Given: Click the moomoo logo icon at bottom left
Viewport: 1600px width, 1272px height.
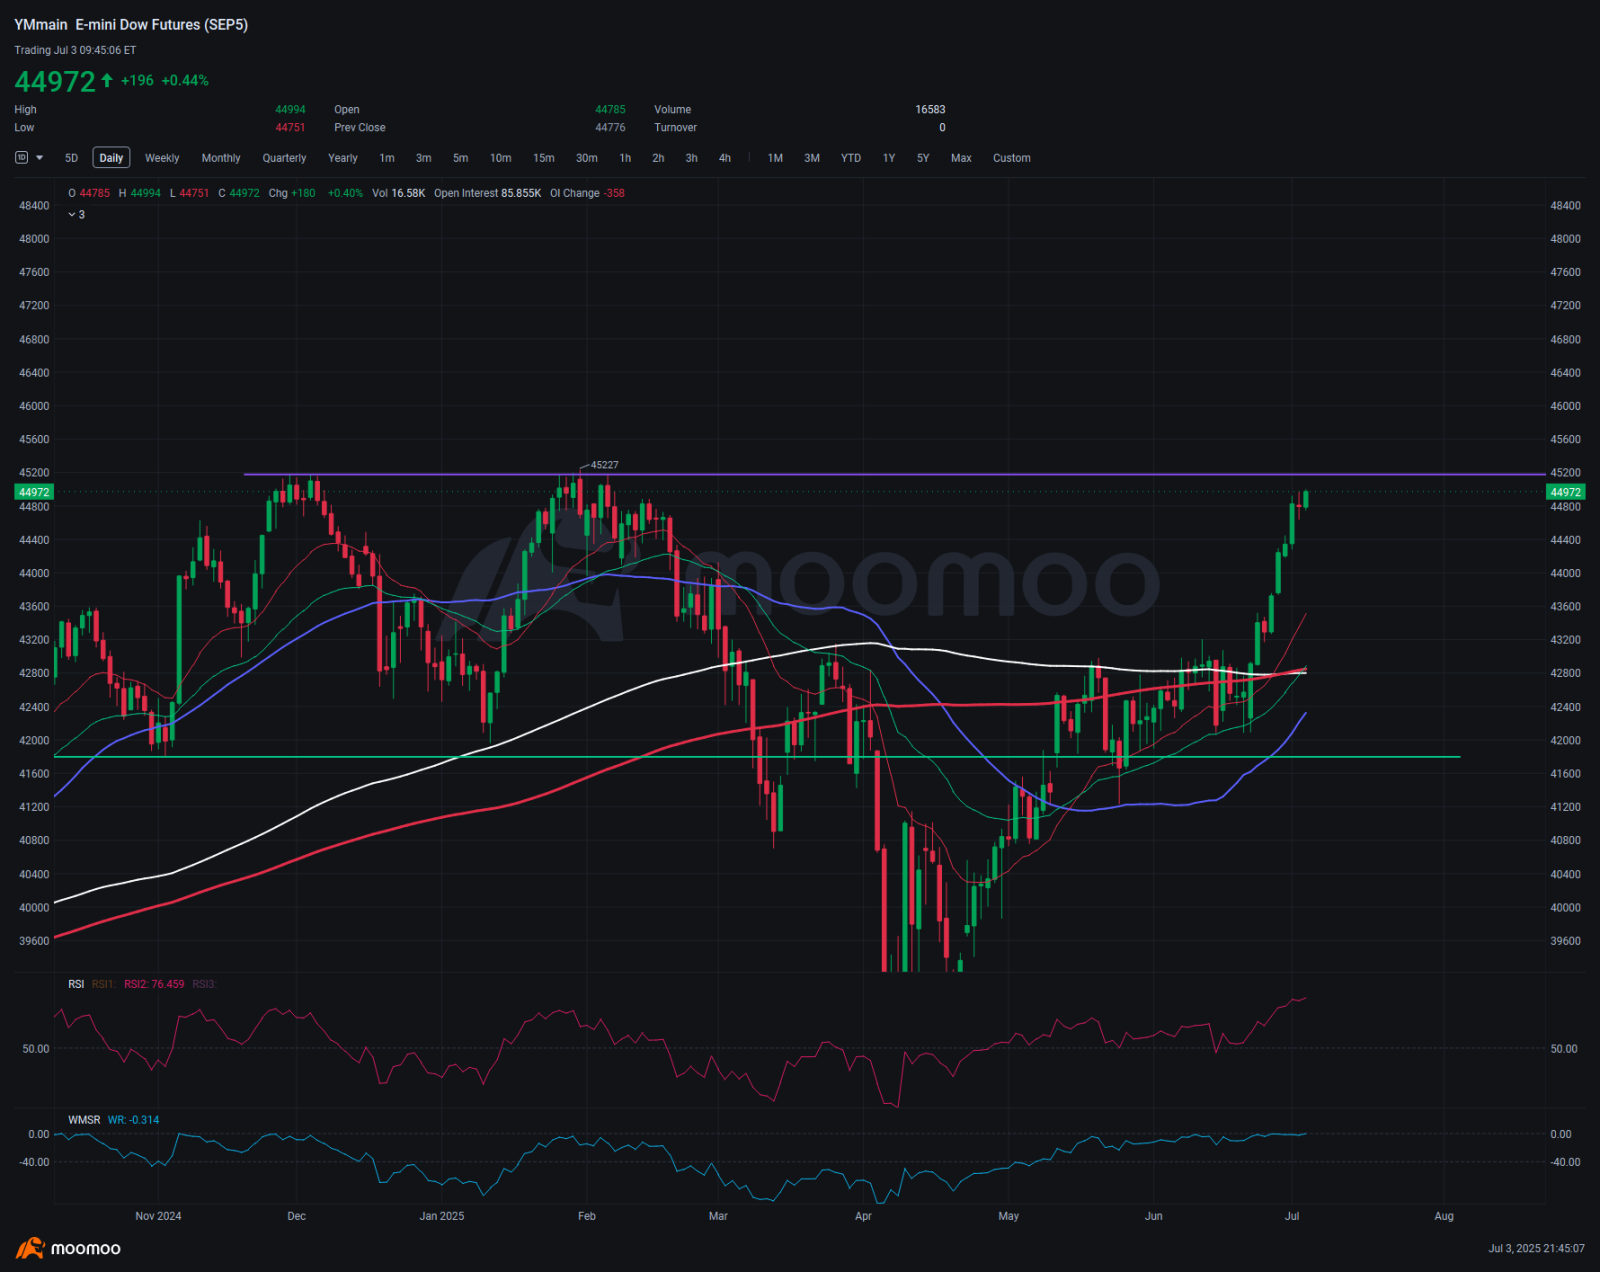Looking at the screenshot, I should (x=30, y=1248).
